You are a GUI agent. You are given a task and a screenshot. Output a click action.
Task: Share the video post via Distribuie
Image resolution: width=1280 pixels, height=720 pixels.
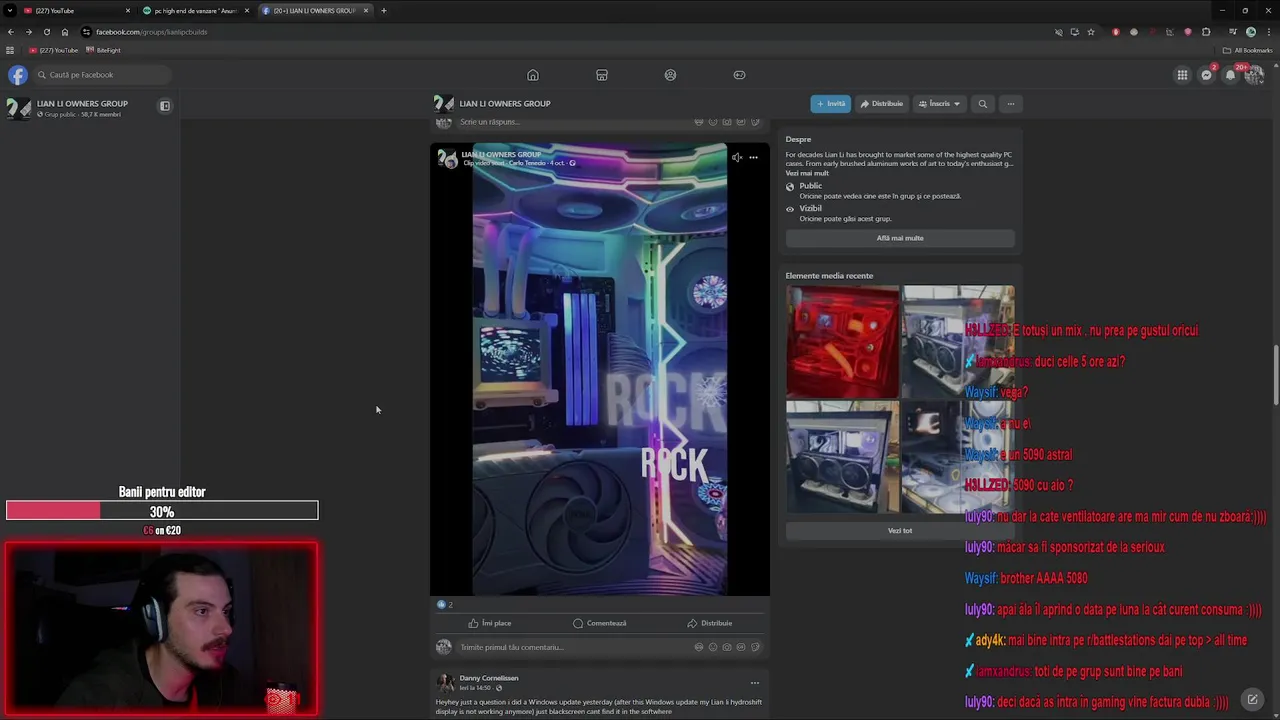coord(710,623)
